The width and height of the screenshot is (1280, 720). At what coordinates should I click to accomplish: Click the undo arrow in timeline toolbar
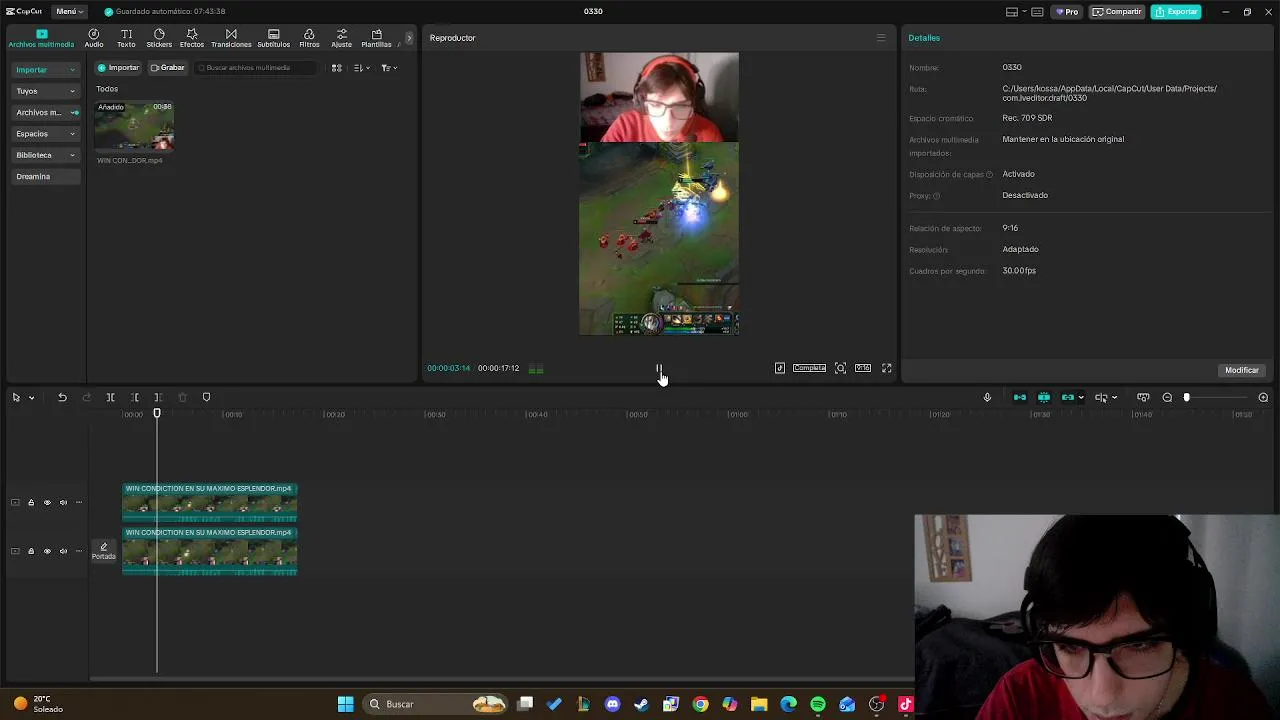62,397
